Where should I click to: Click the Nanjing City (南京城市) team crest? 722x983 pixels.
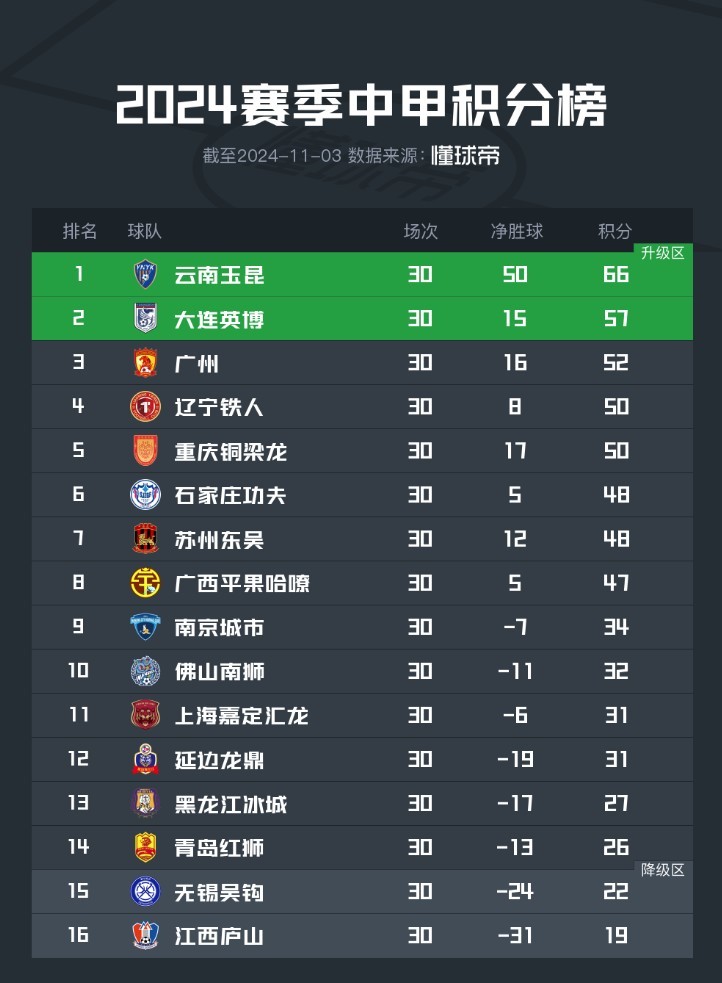point(146,627)
